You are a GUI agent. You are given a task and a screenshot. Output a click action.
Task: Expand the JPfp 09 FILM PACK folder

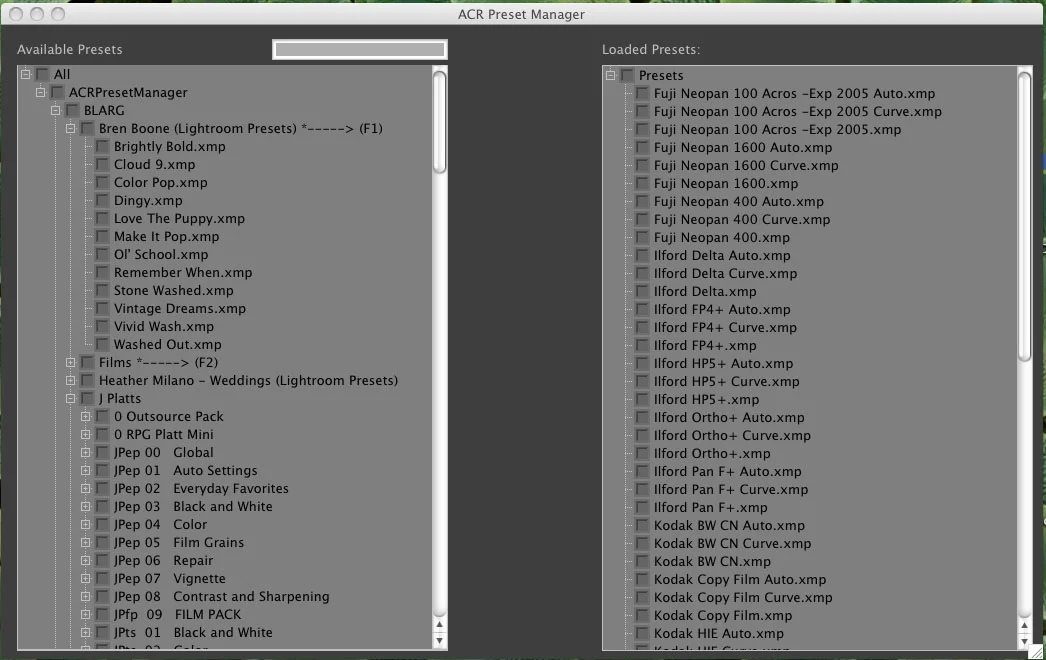[85, 615]
